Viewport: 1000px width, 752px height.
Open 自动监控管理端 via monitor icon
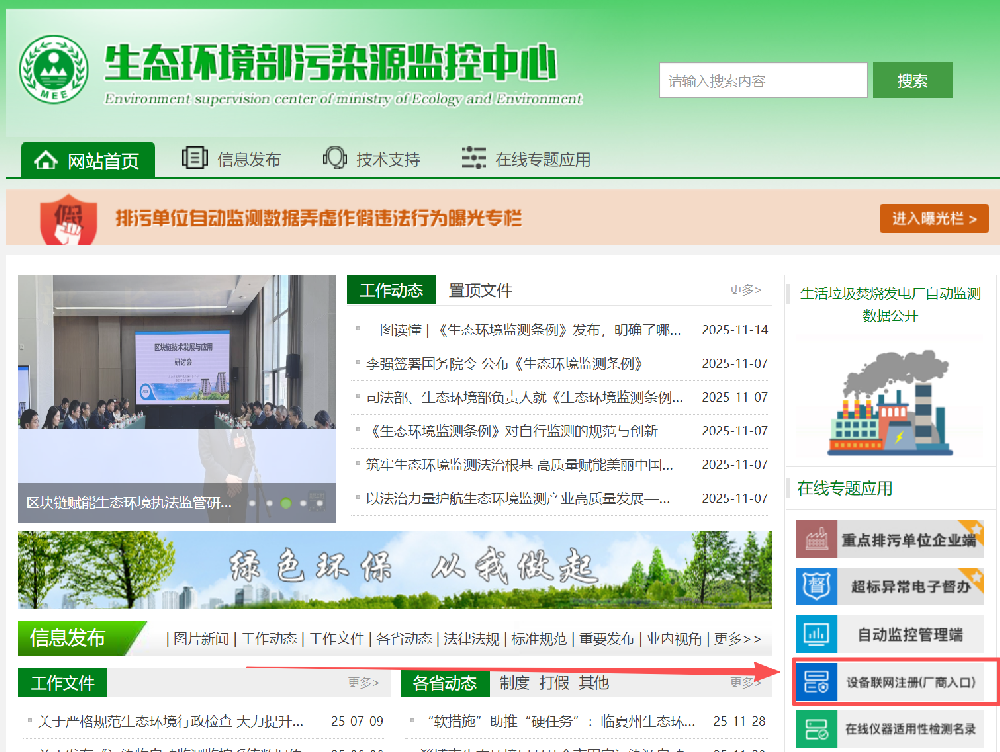click(816, 633)
